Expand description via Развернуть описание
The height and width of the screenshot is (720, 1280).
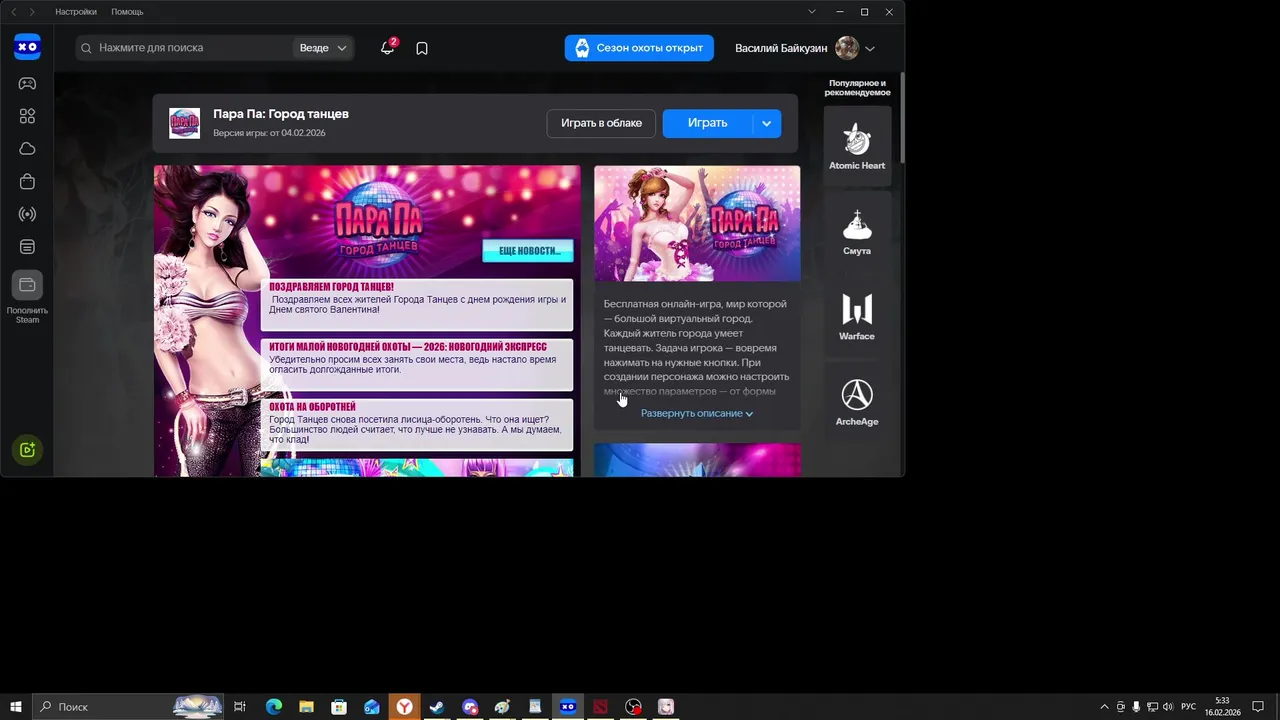tap(697, 413)
